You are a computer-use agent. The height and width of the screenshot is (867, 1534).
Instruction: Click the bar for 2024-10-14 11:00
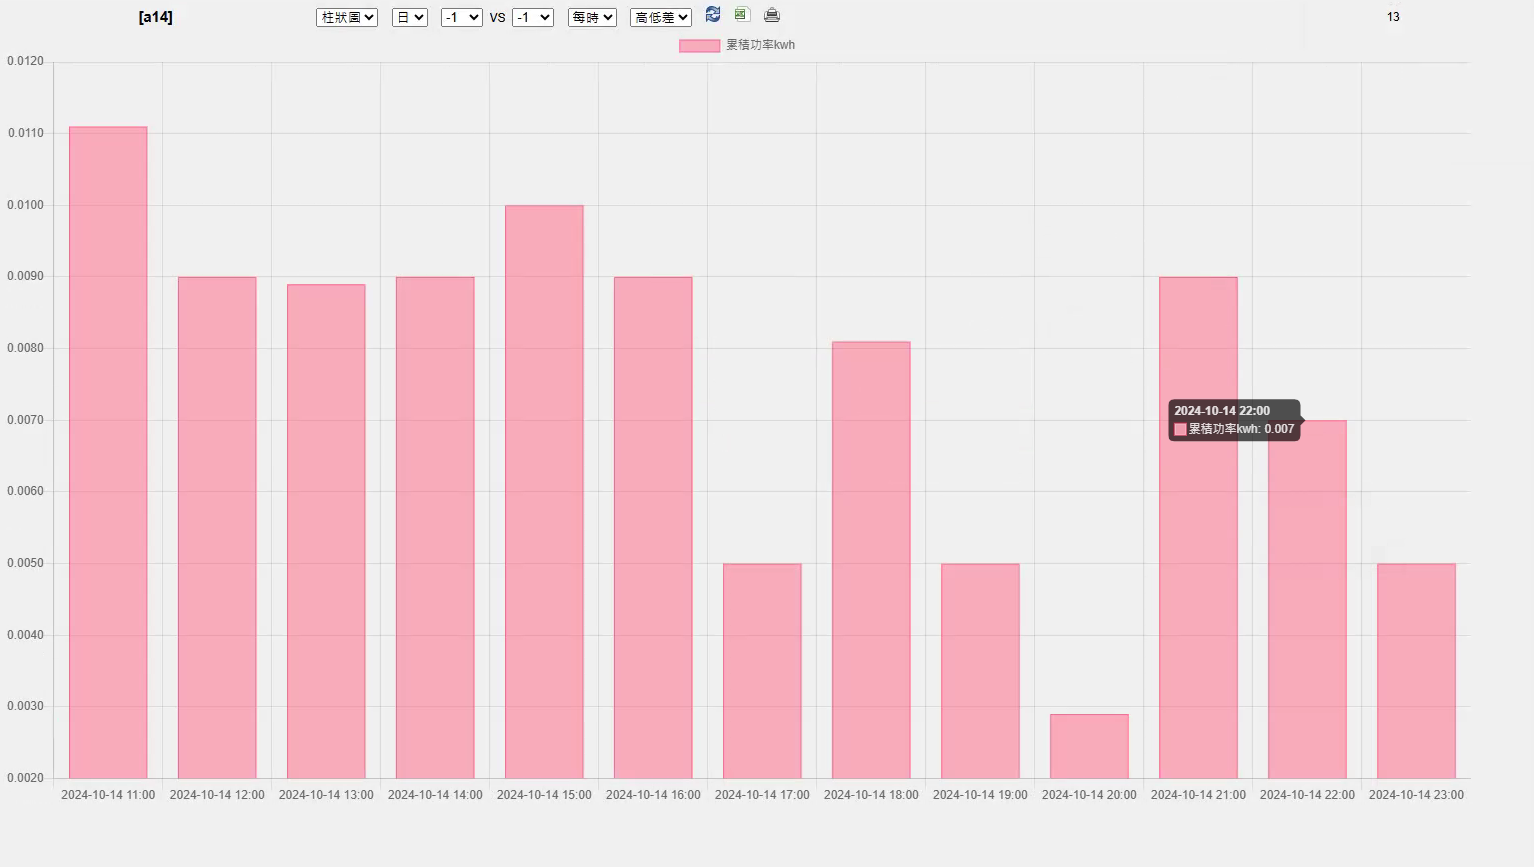coord(108,452)
